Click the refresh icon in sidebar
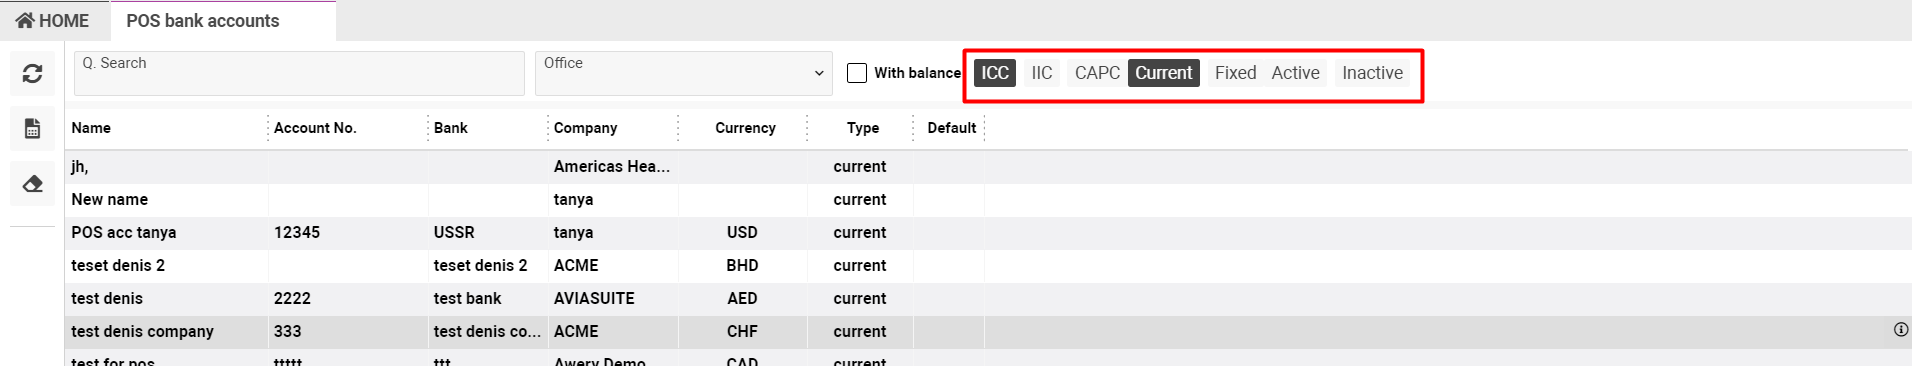Image resolution: width=1912 pixels, height=366 pixels. 32,74
